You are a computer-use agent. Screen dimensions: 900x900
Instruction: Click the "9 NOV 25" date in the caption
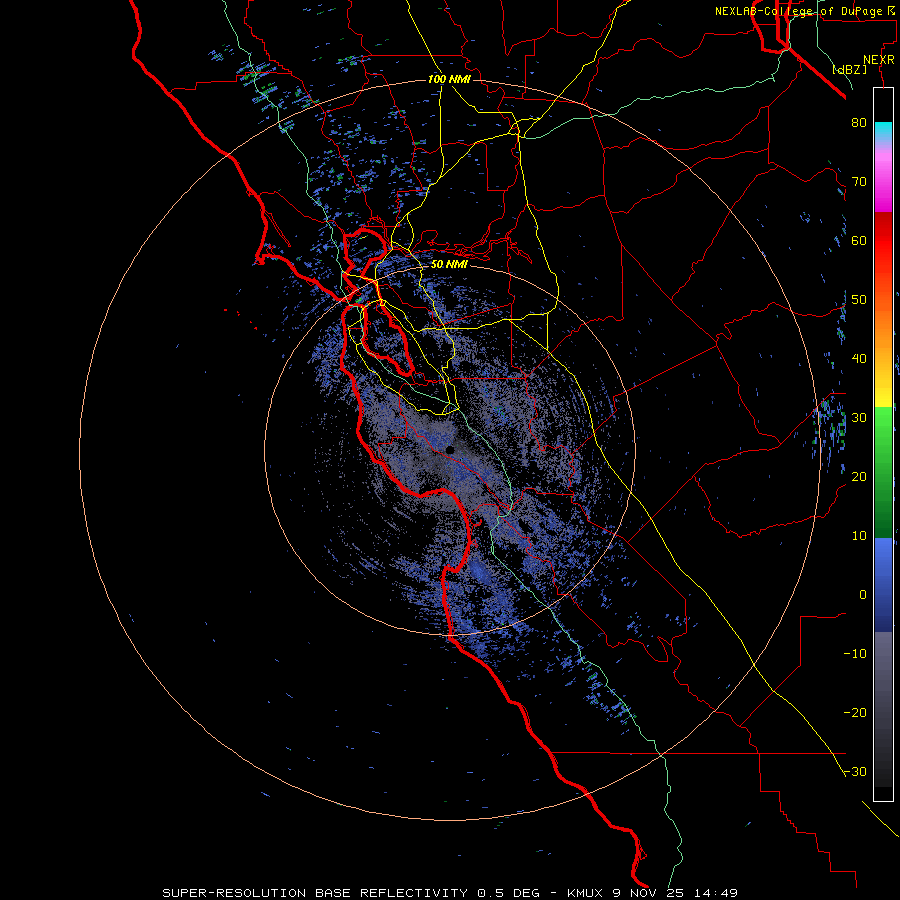(x=649, y=893)
